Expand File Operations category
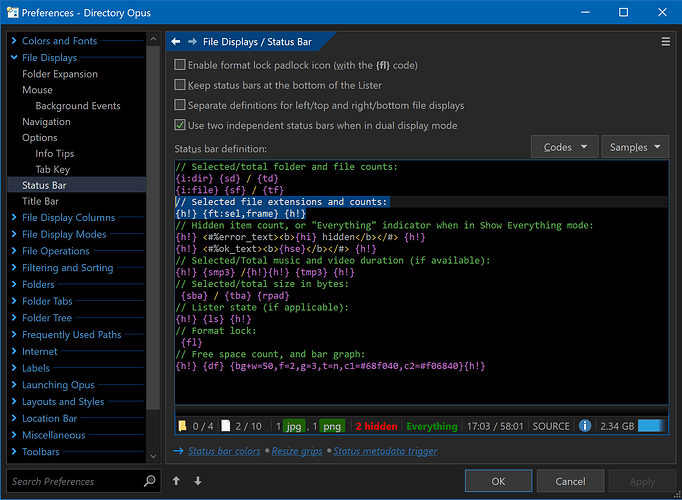 (14, 250)
